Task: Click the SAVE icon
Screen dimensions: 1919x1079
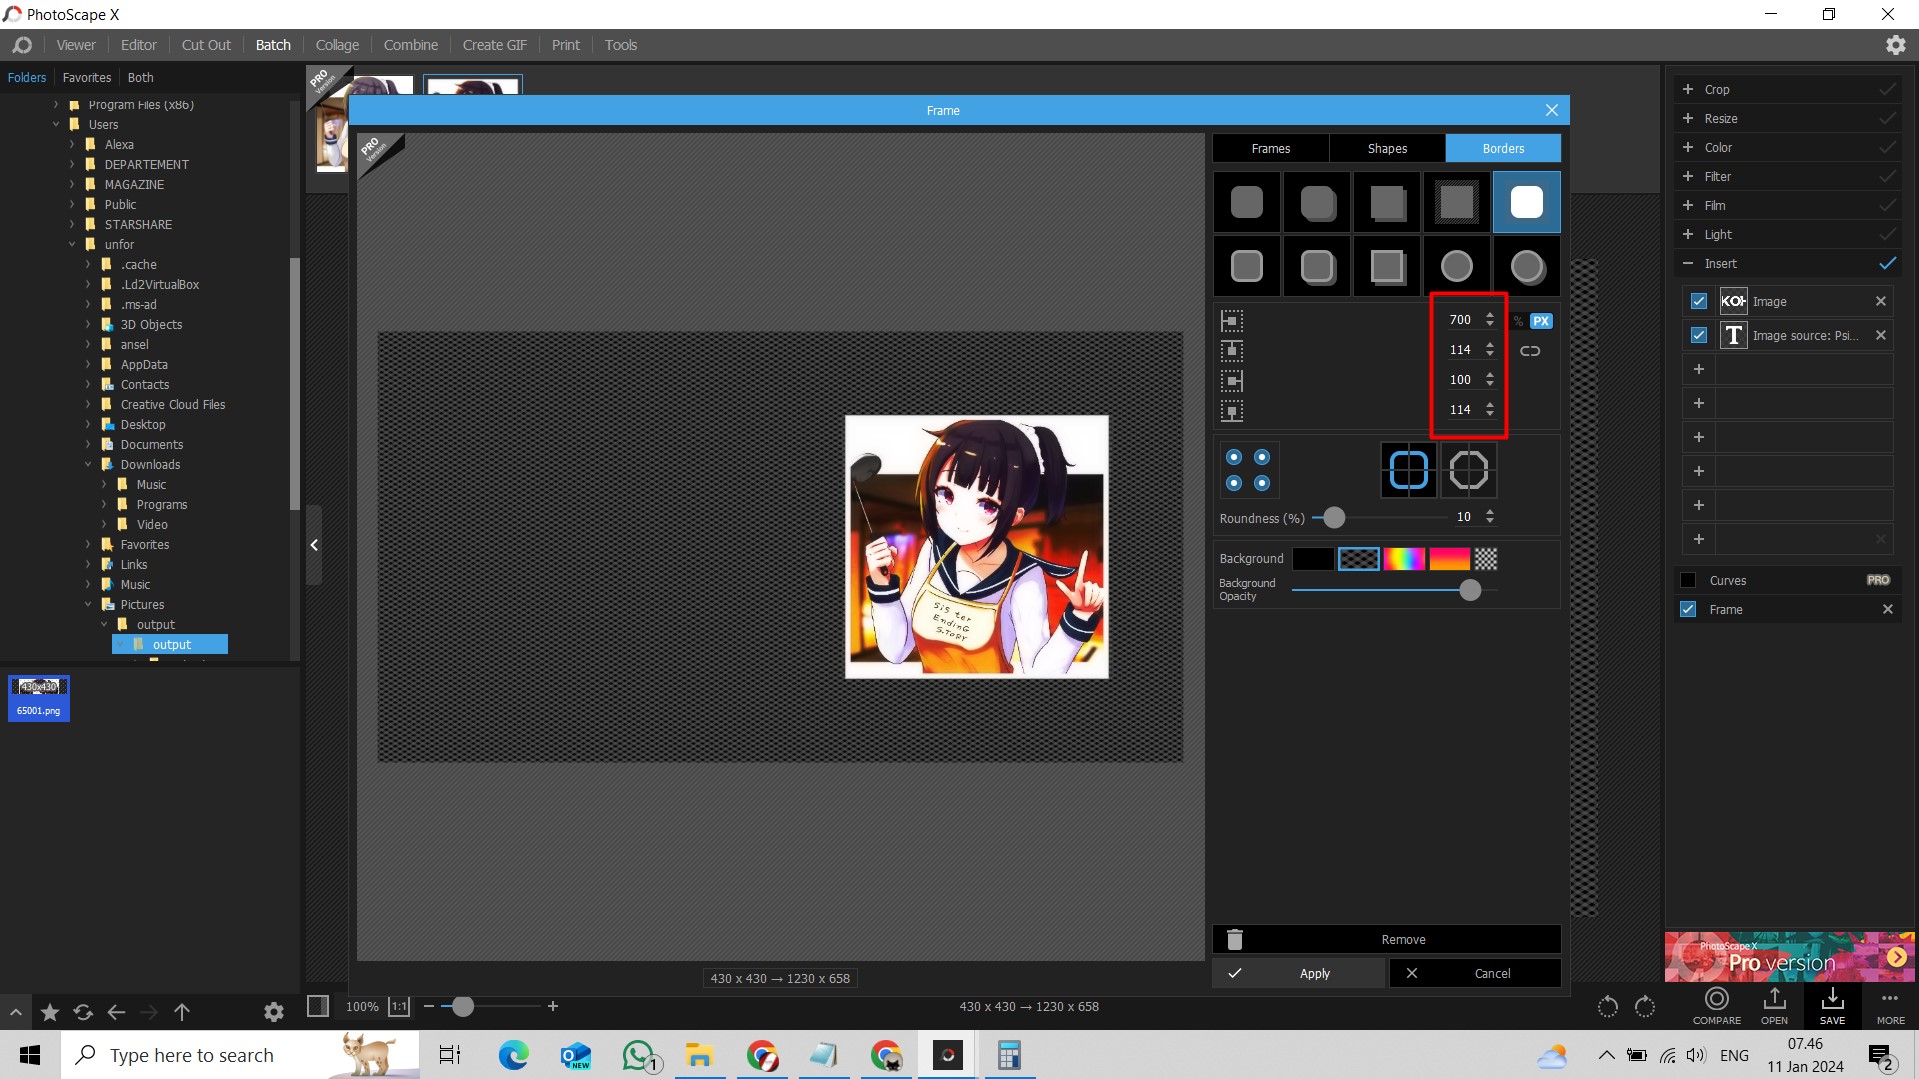Action: pyautogui.click(x=1832, y=1006)
